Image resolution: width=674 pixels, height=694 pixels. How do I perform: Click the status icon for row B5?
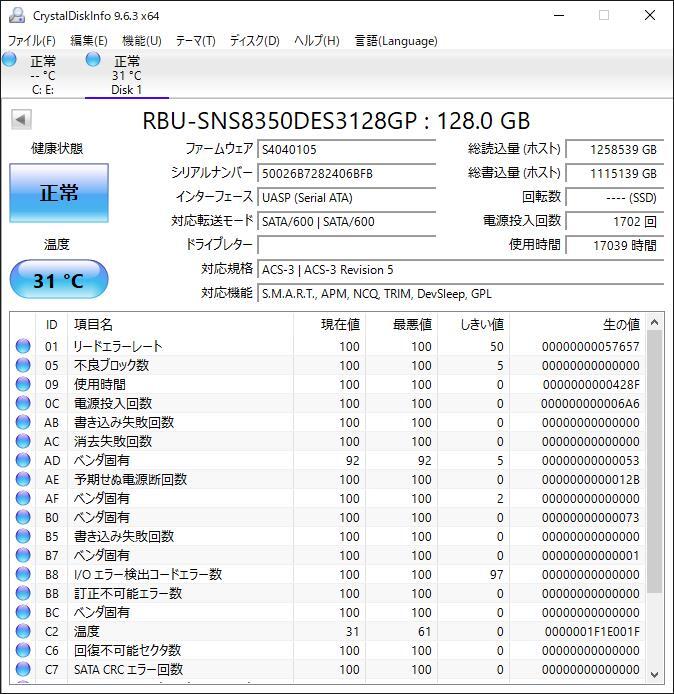tap(23, 536)
